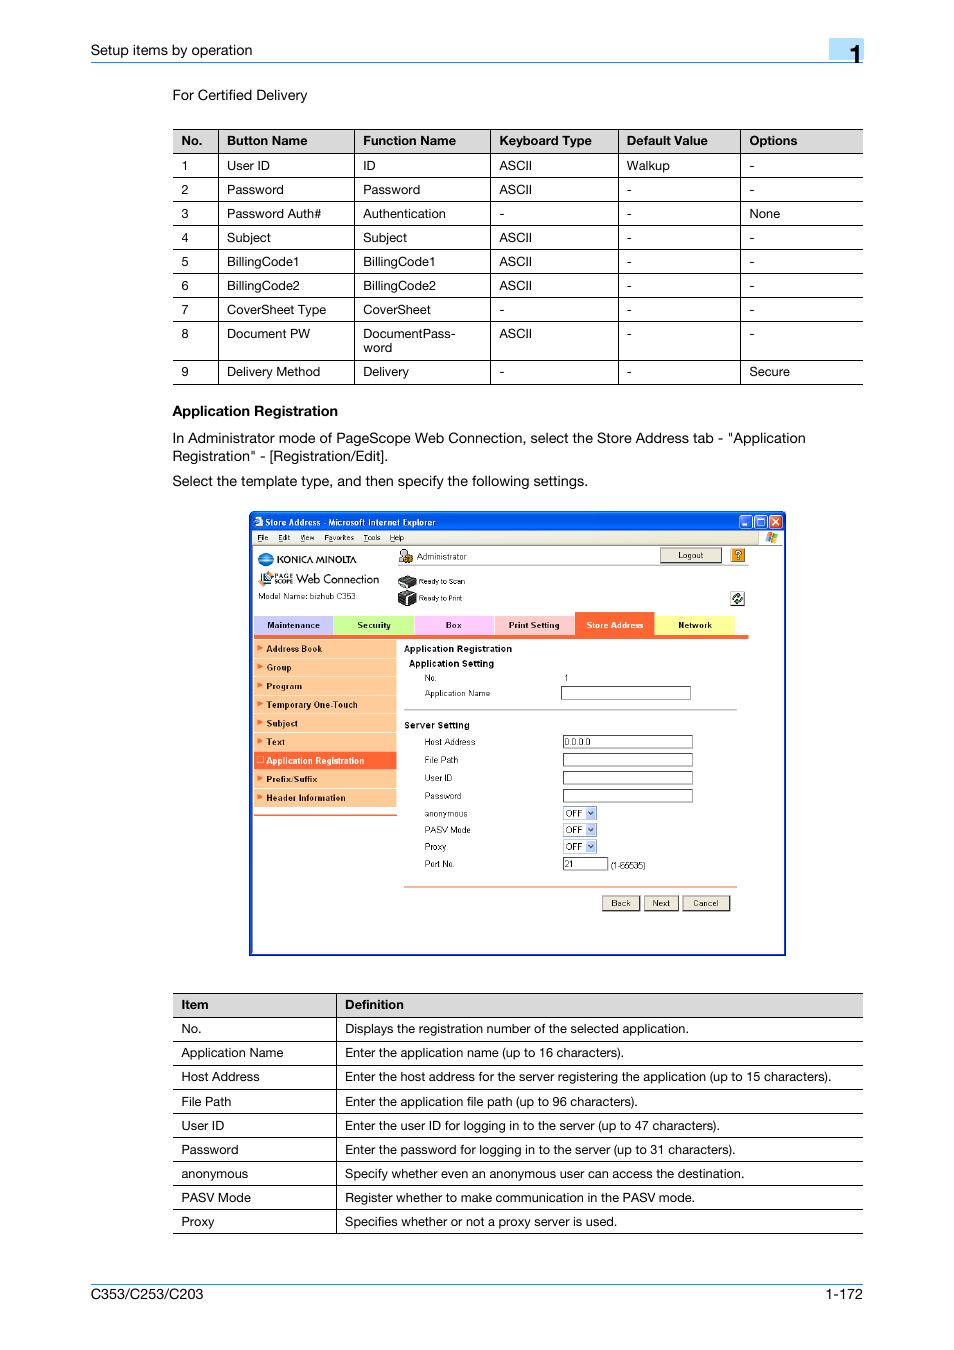The image size is (954, 1350).
Task: Click the '1-172' page number
Action: click(x=844, y=1294)
